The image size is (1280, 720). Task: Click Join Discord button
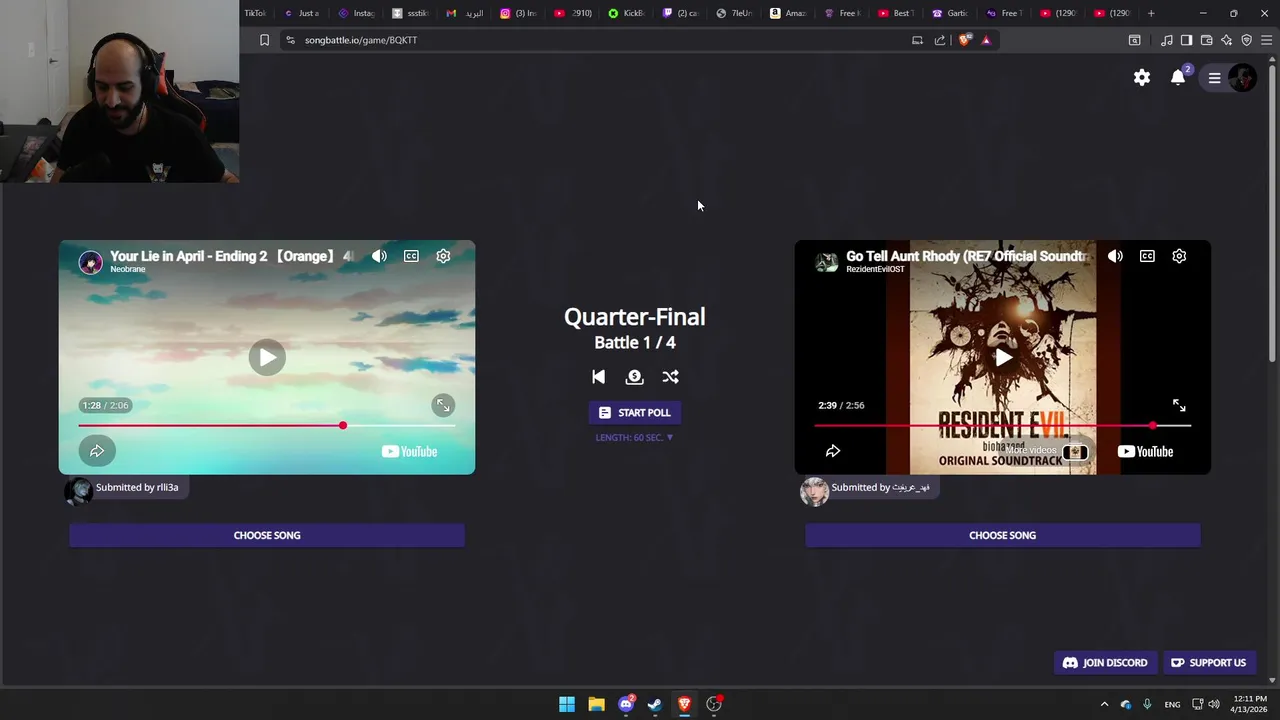(1105, 663)
